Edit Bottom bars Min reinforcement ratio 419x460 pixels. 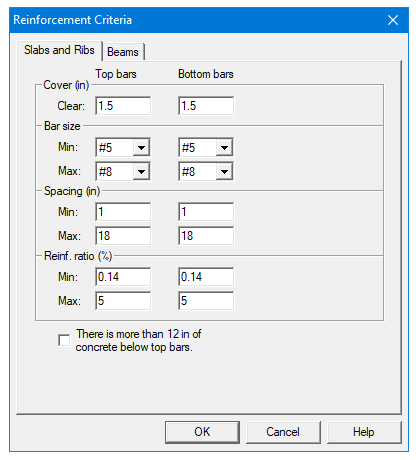click(206, 277)
